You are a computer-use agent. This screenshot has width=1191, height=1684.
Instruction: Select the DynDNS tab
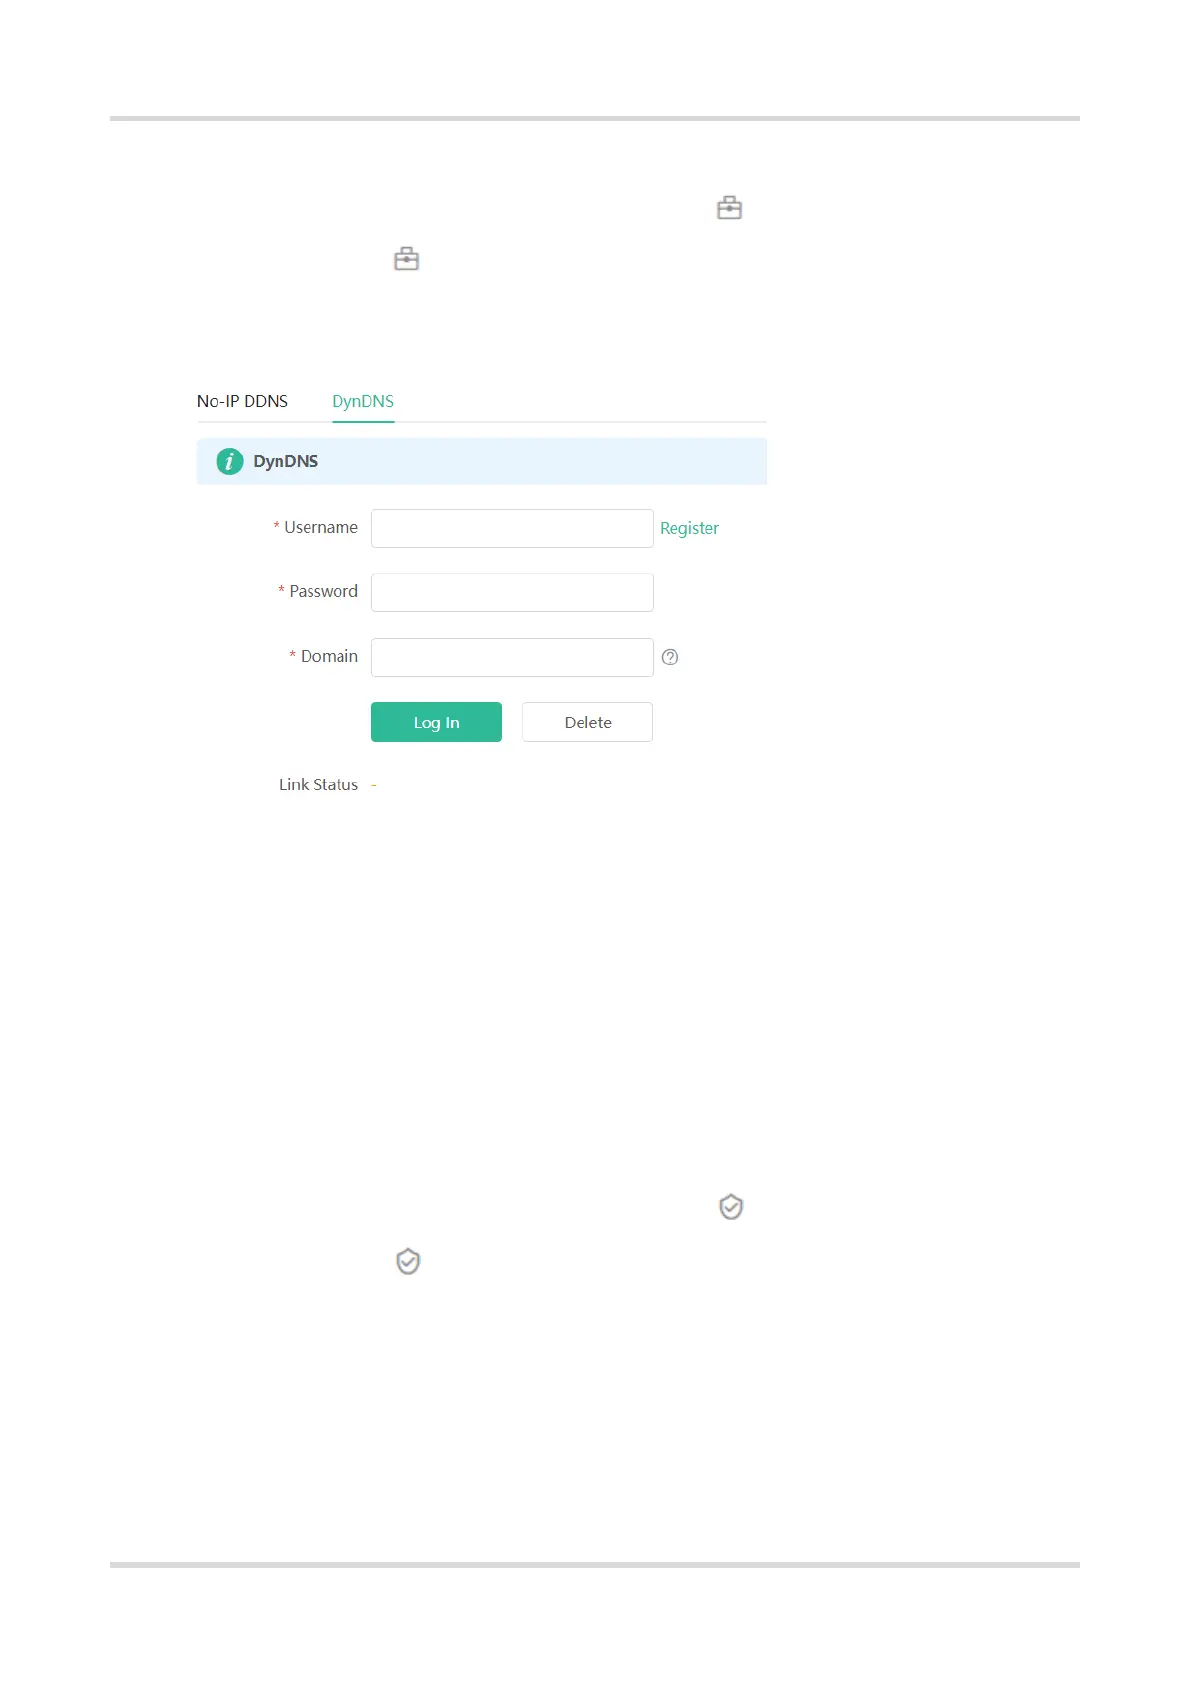coord(363,401)
